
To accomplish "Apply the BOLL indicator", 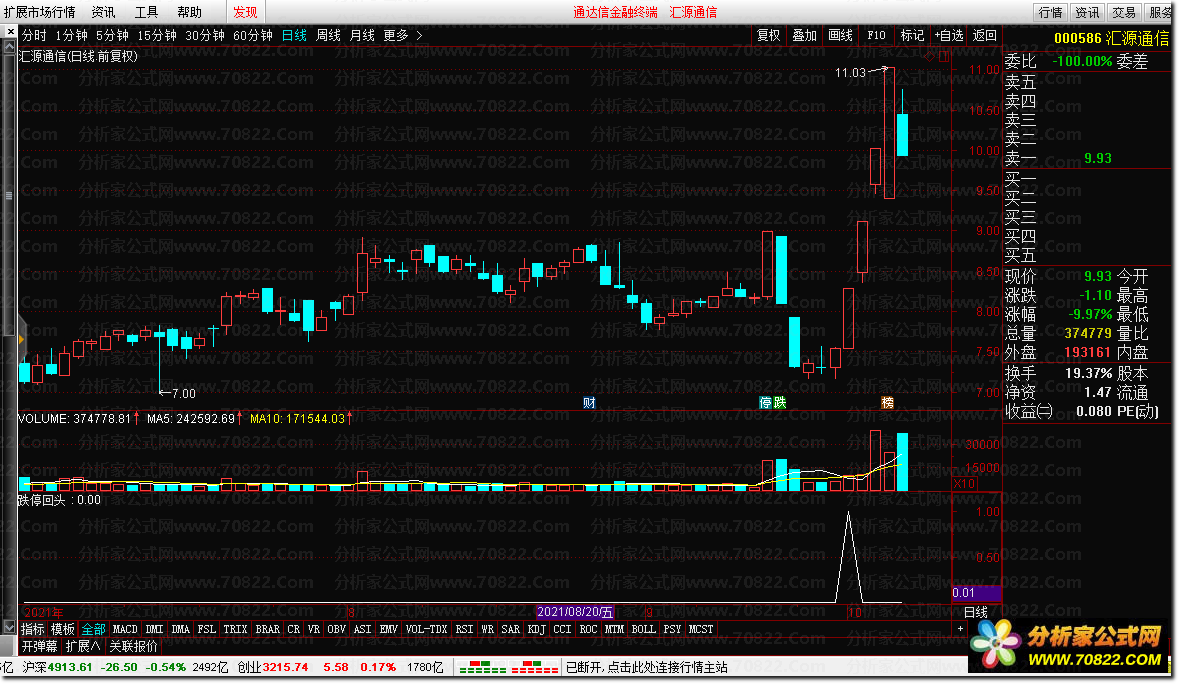I will 643,629.
